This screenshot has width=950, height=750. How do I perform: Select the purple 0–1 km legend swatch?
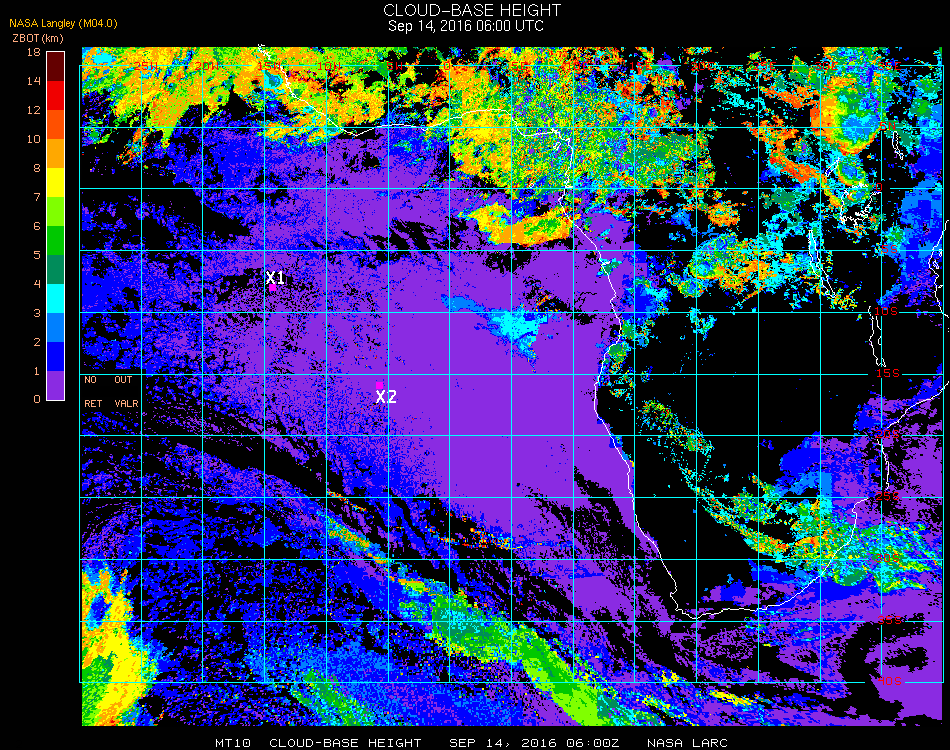click(x=55, y=385)
